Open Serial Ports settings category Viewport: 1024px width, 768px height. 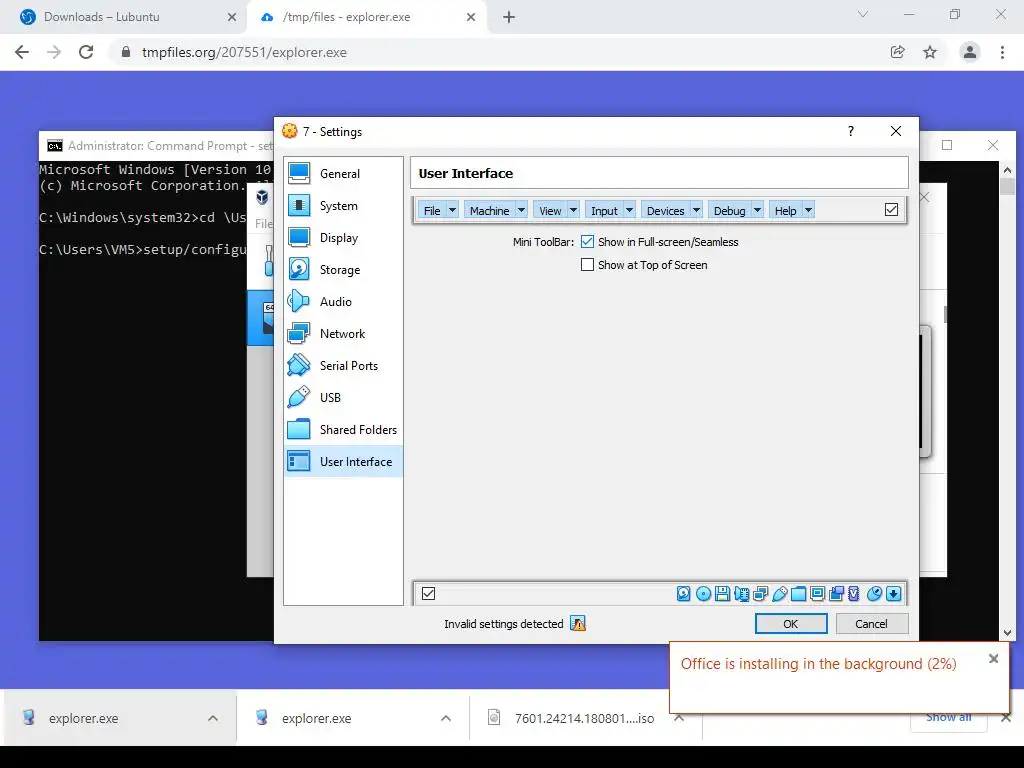point(344,366)
